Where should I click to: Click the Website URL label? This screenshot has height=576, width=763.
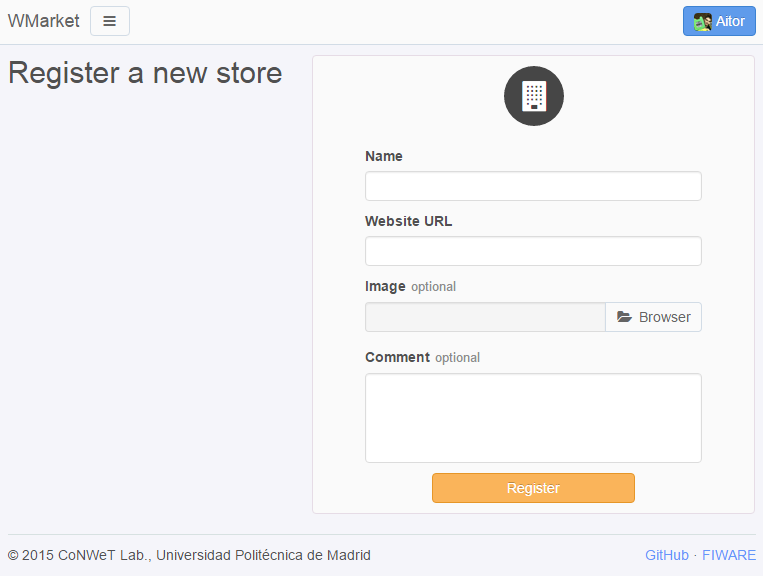point(409,221)
